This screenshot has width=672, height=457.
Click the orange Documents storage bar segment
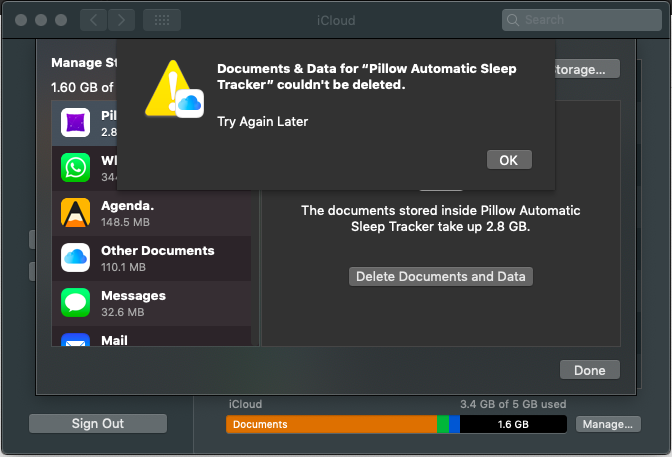coord(331,424)
